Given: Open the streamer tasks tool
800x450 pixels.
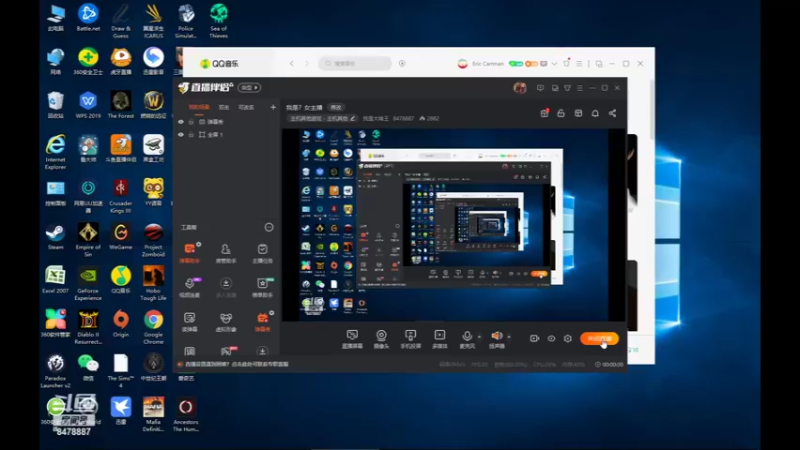Looking at the screenshot, I should 262,253.
